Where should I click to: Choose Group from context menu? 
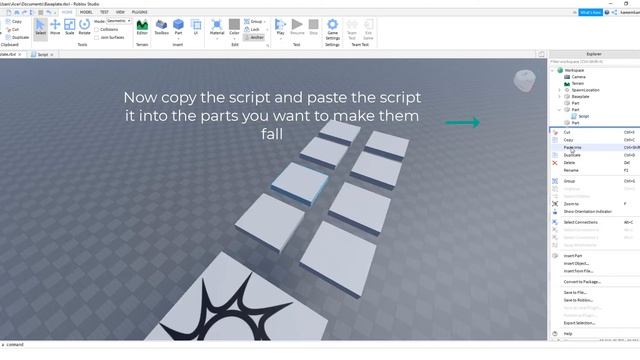click(x=595, y=181)
